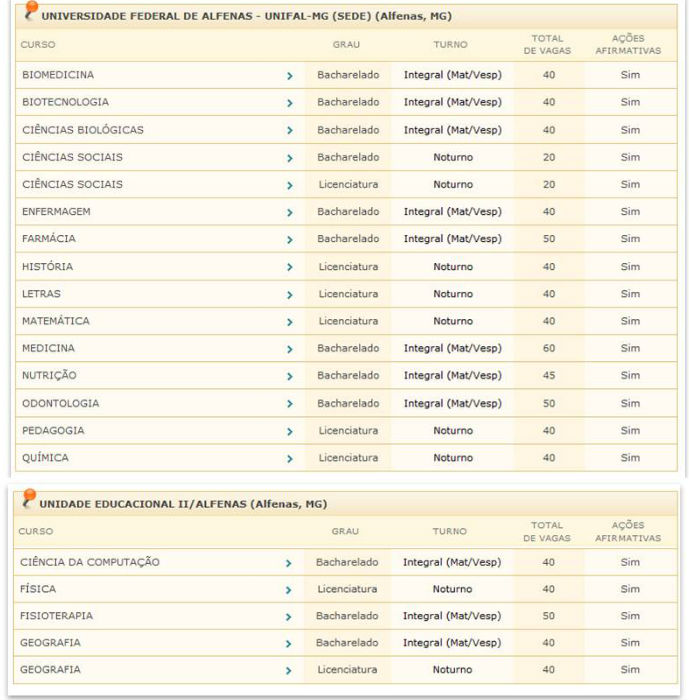Expand the Ciências Biológicas course details
The width and height of the screenshot is (689, 700).
click(289, 130)
